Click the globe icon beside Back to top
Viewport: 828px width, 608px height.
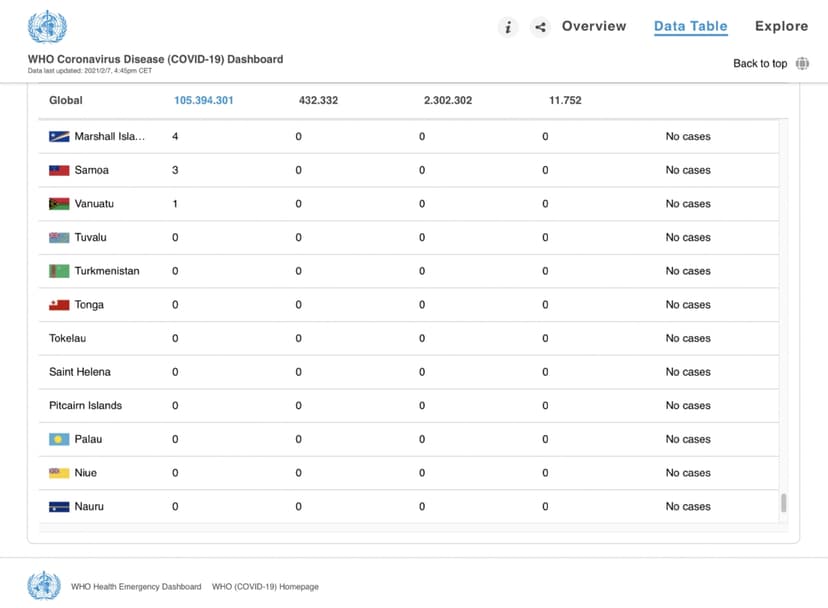802,64
